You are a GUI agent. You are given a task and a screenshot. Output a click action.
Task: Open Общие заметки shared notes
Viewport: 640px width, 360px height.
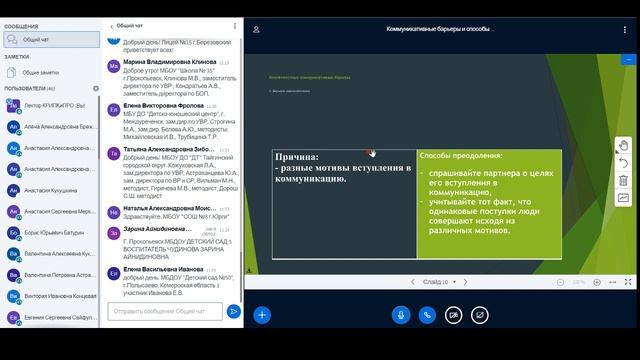click(50, 73)
